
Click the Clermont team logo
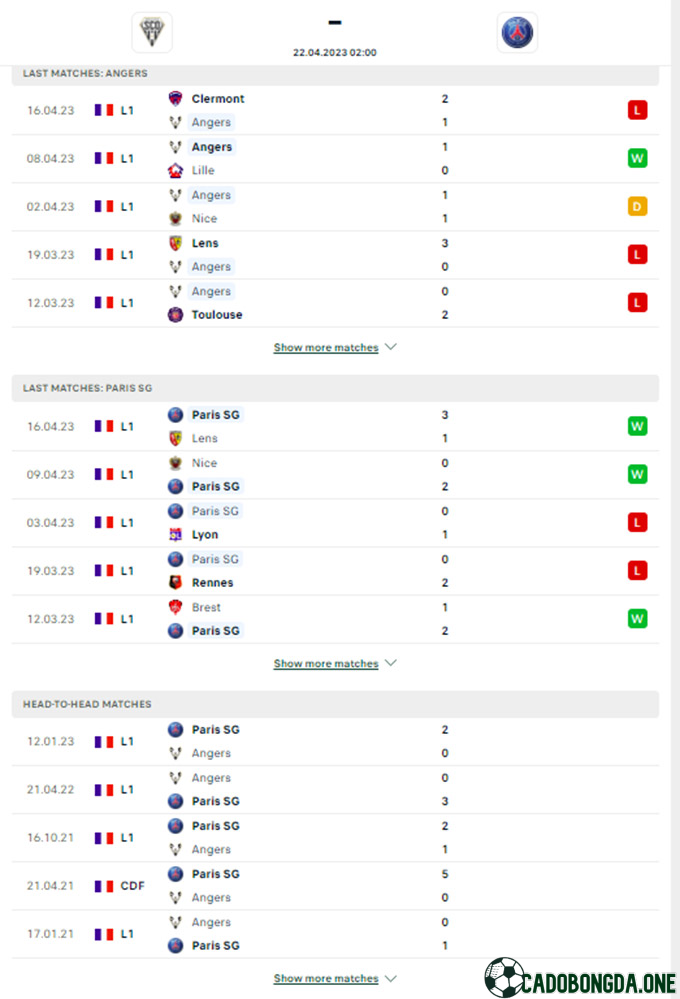[x=175, y=99]
